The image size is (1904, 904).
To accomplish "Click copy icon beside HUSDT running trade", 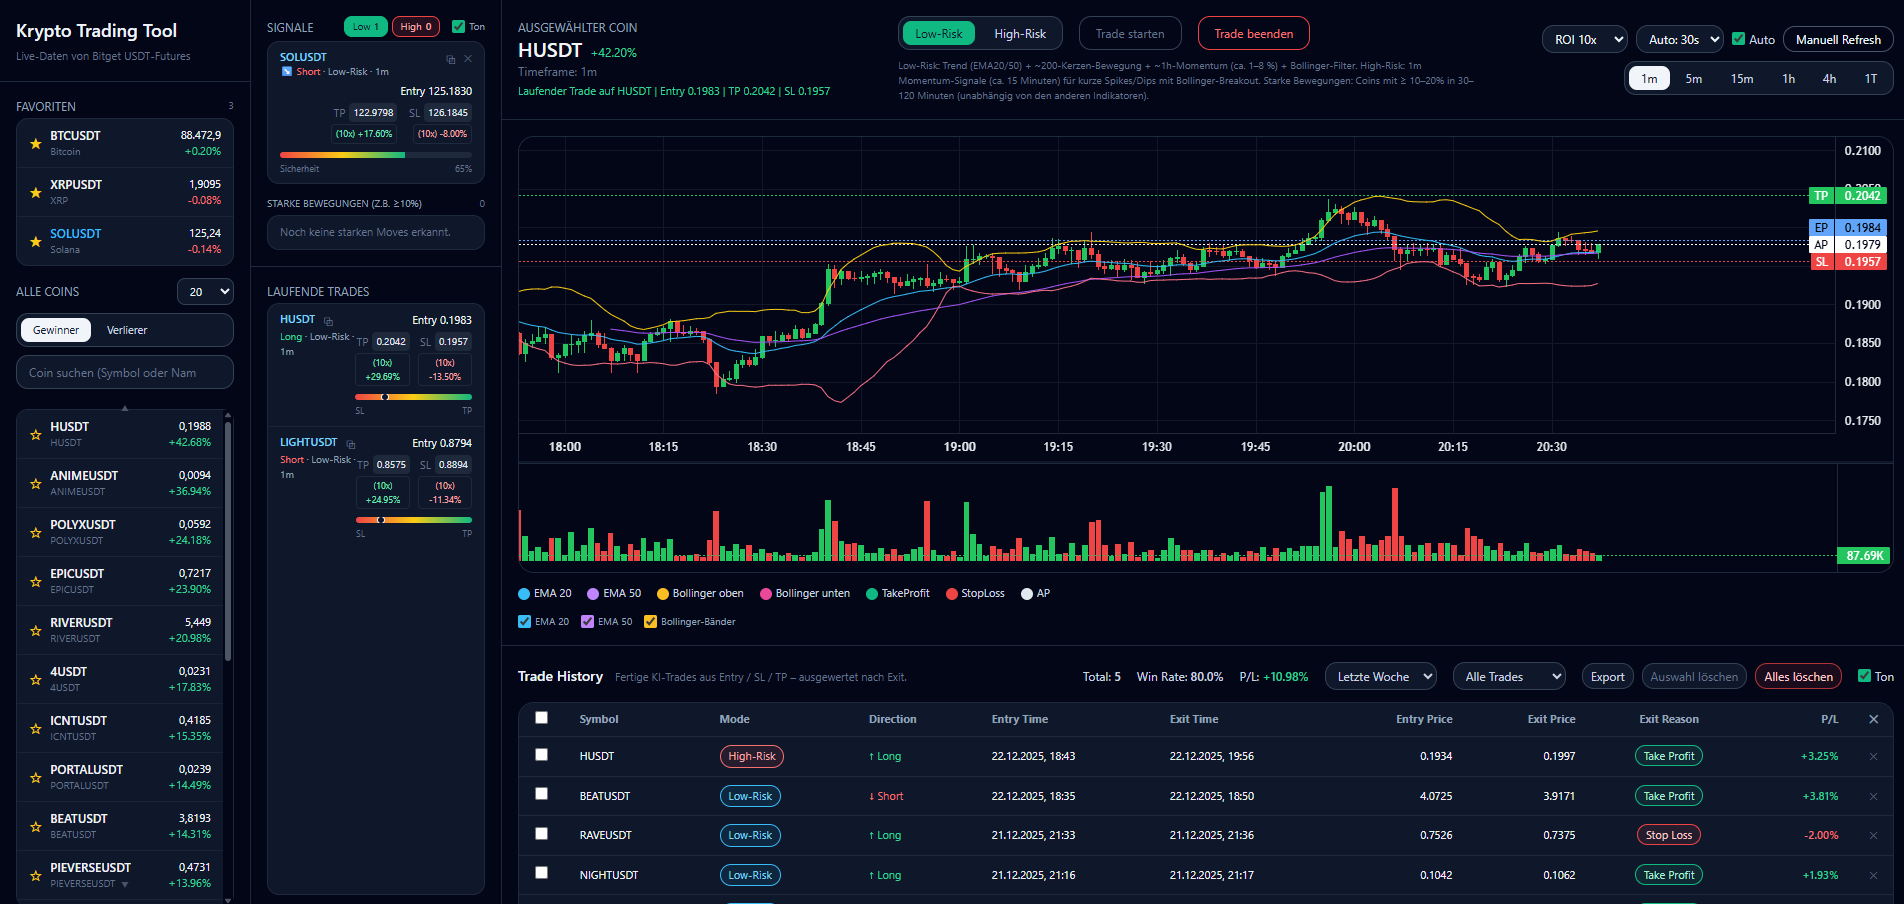I will click(328, 321).
